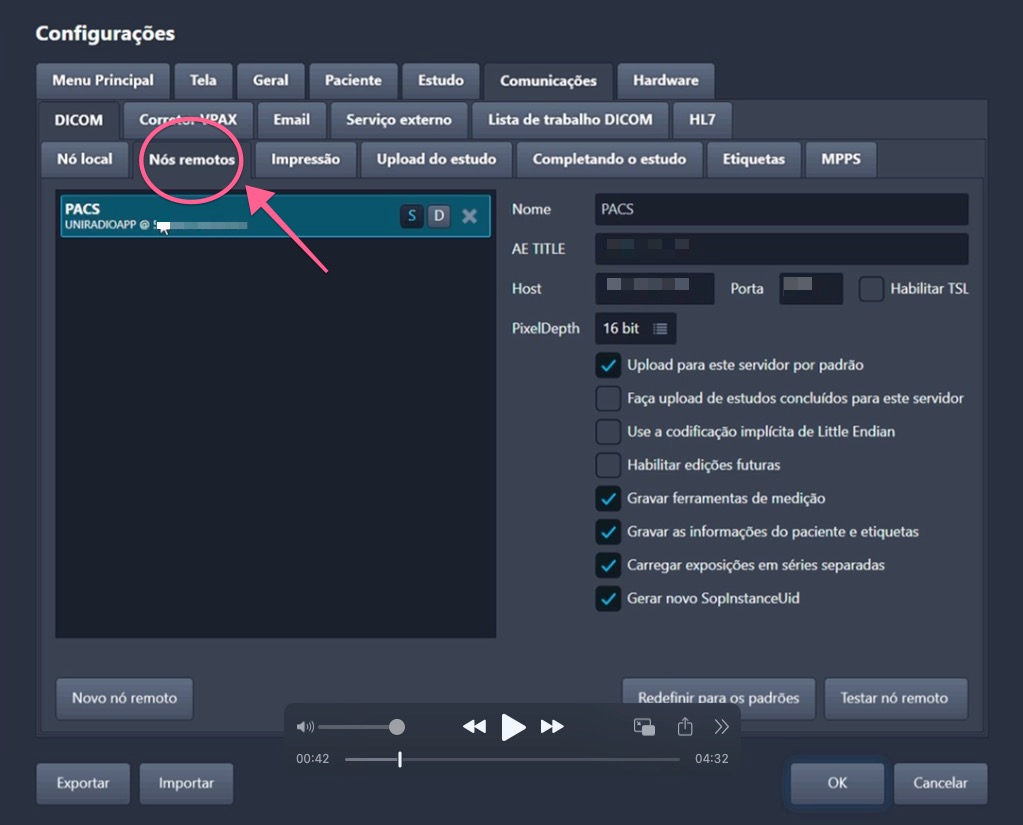Open more player options chevrons
This screenshot has width=1023, height=825.
click(721, 727)
